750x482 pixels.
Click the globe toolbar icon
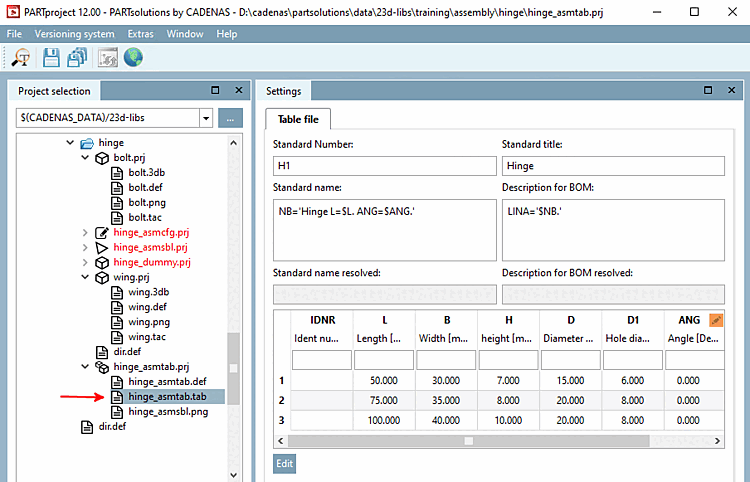click(x=132, y=58)
